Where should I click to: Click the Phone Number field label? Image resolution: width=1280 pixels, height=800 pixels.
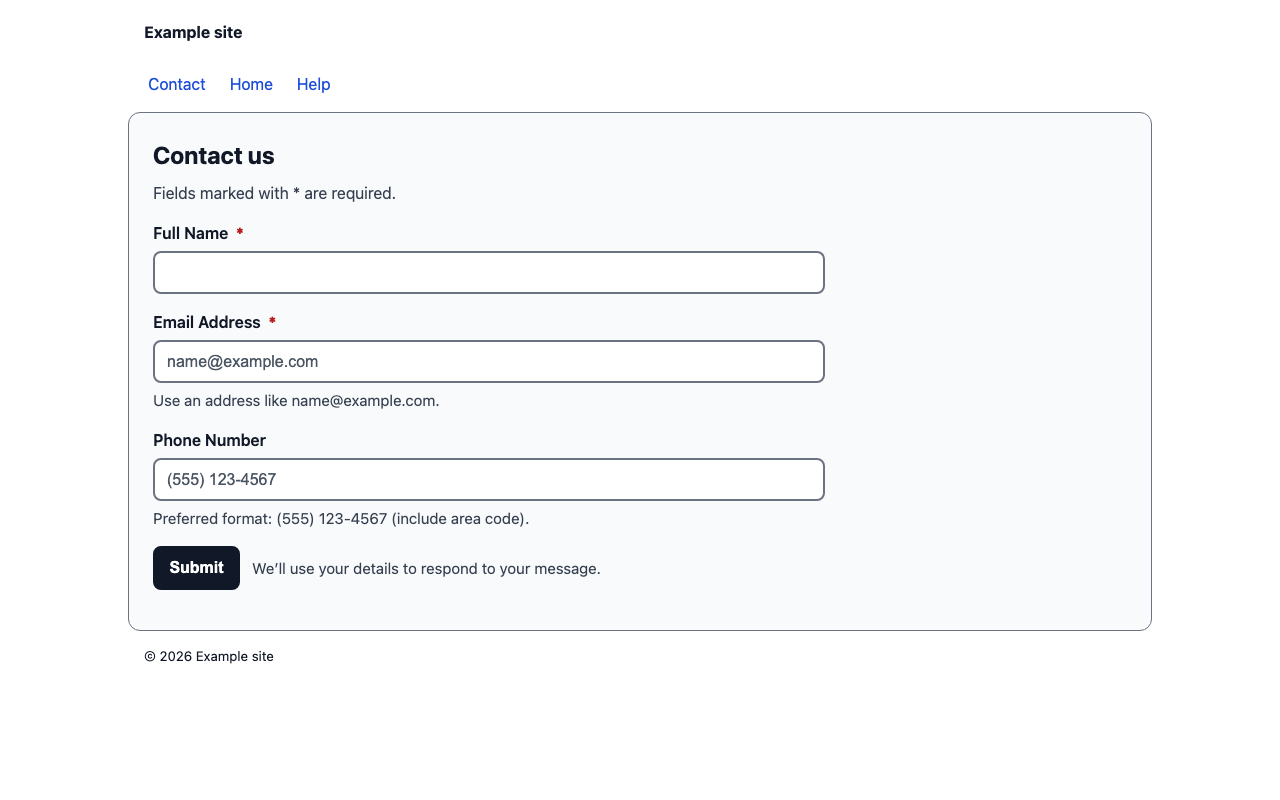point(209,440)
